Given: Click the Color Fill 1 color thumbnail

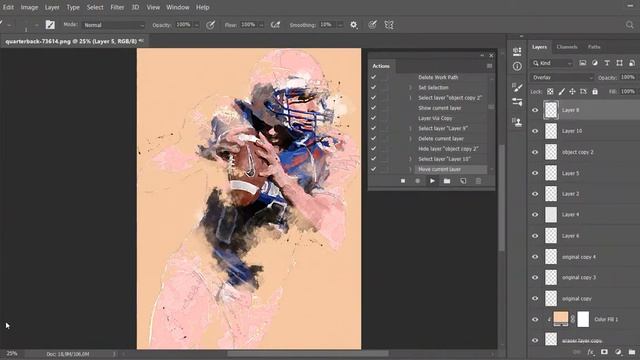Looking at the screenshot, I should (x=560, y=319).
